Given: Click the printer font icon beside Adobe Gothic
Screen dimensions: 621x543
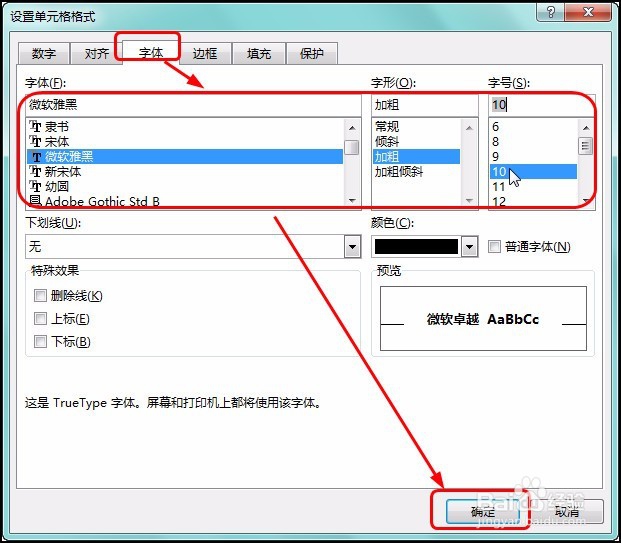Looking at the screenshot, I should [35, 201].
